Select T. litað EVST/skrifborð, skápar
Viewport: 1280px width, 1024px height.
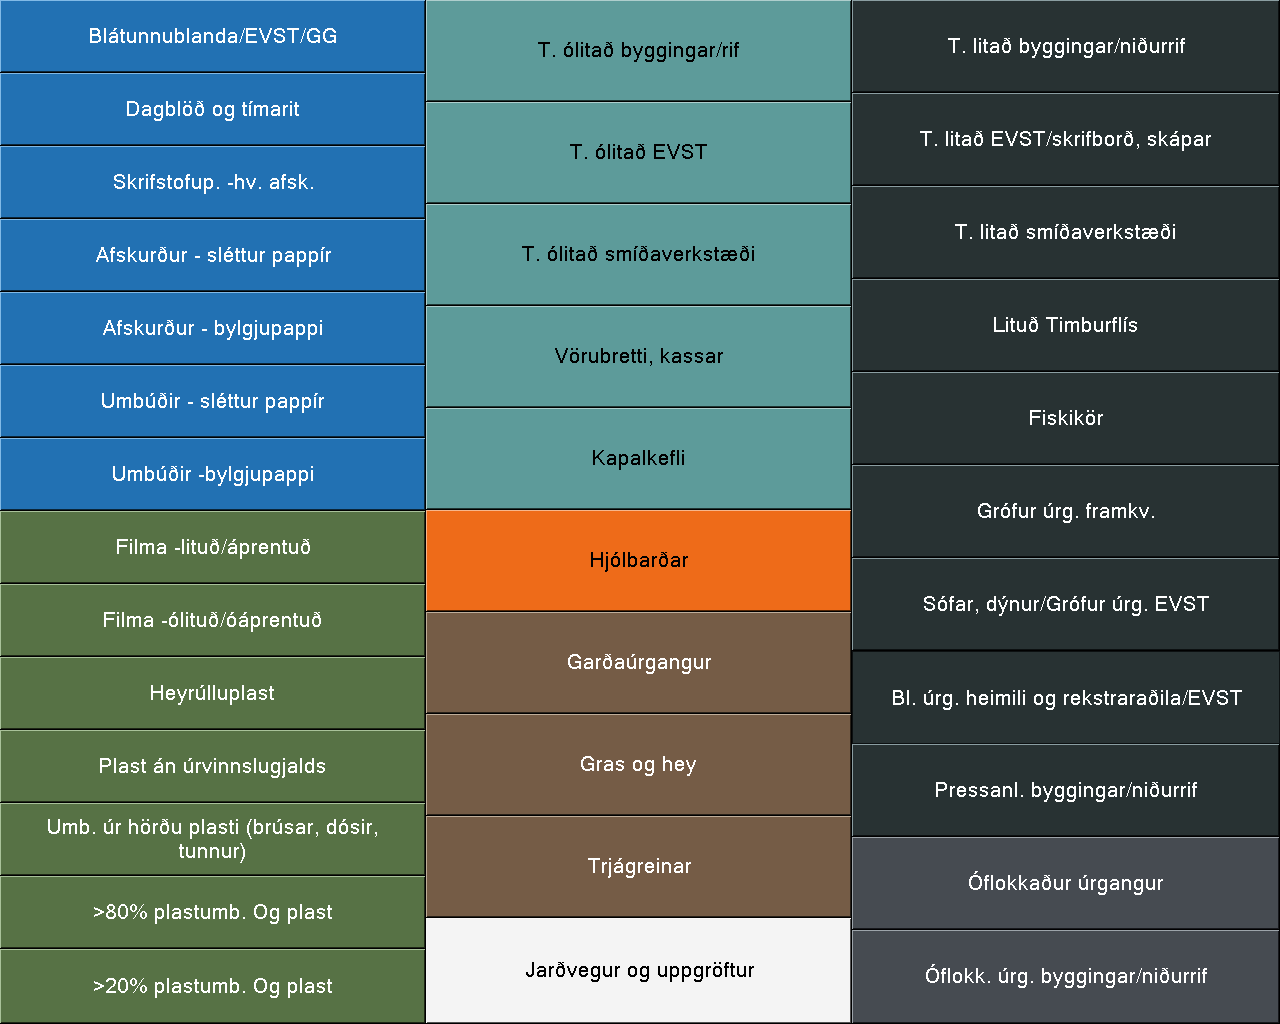coord(1065,139)
